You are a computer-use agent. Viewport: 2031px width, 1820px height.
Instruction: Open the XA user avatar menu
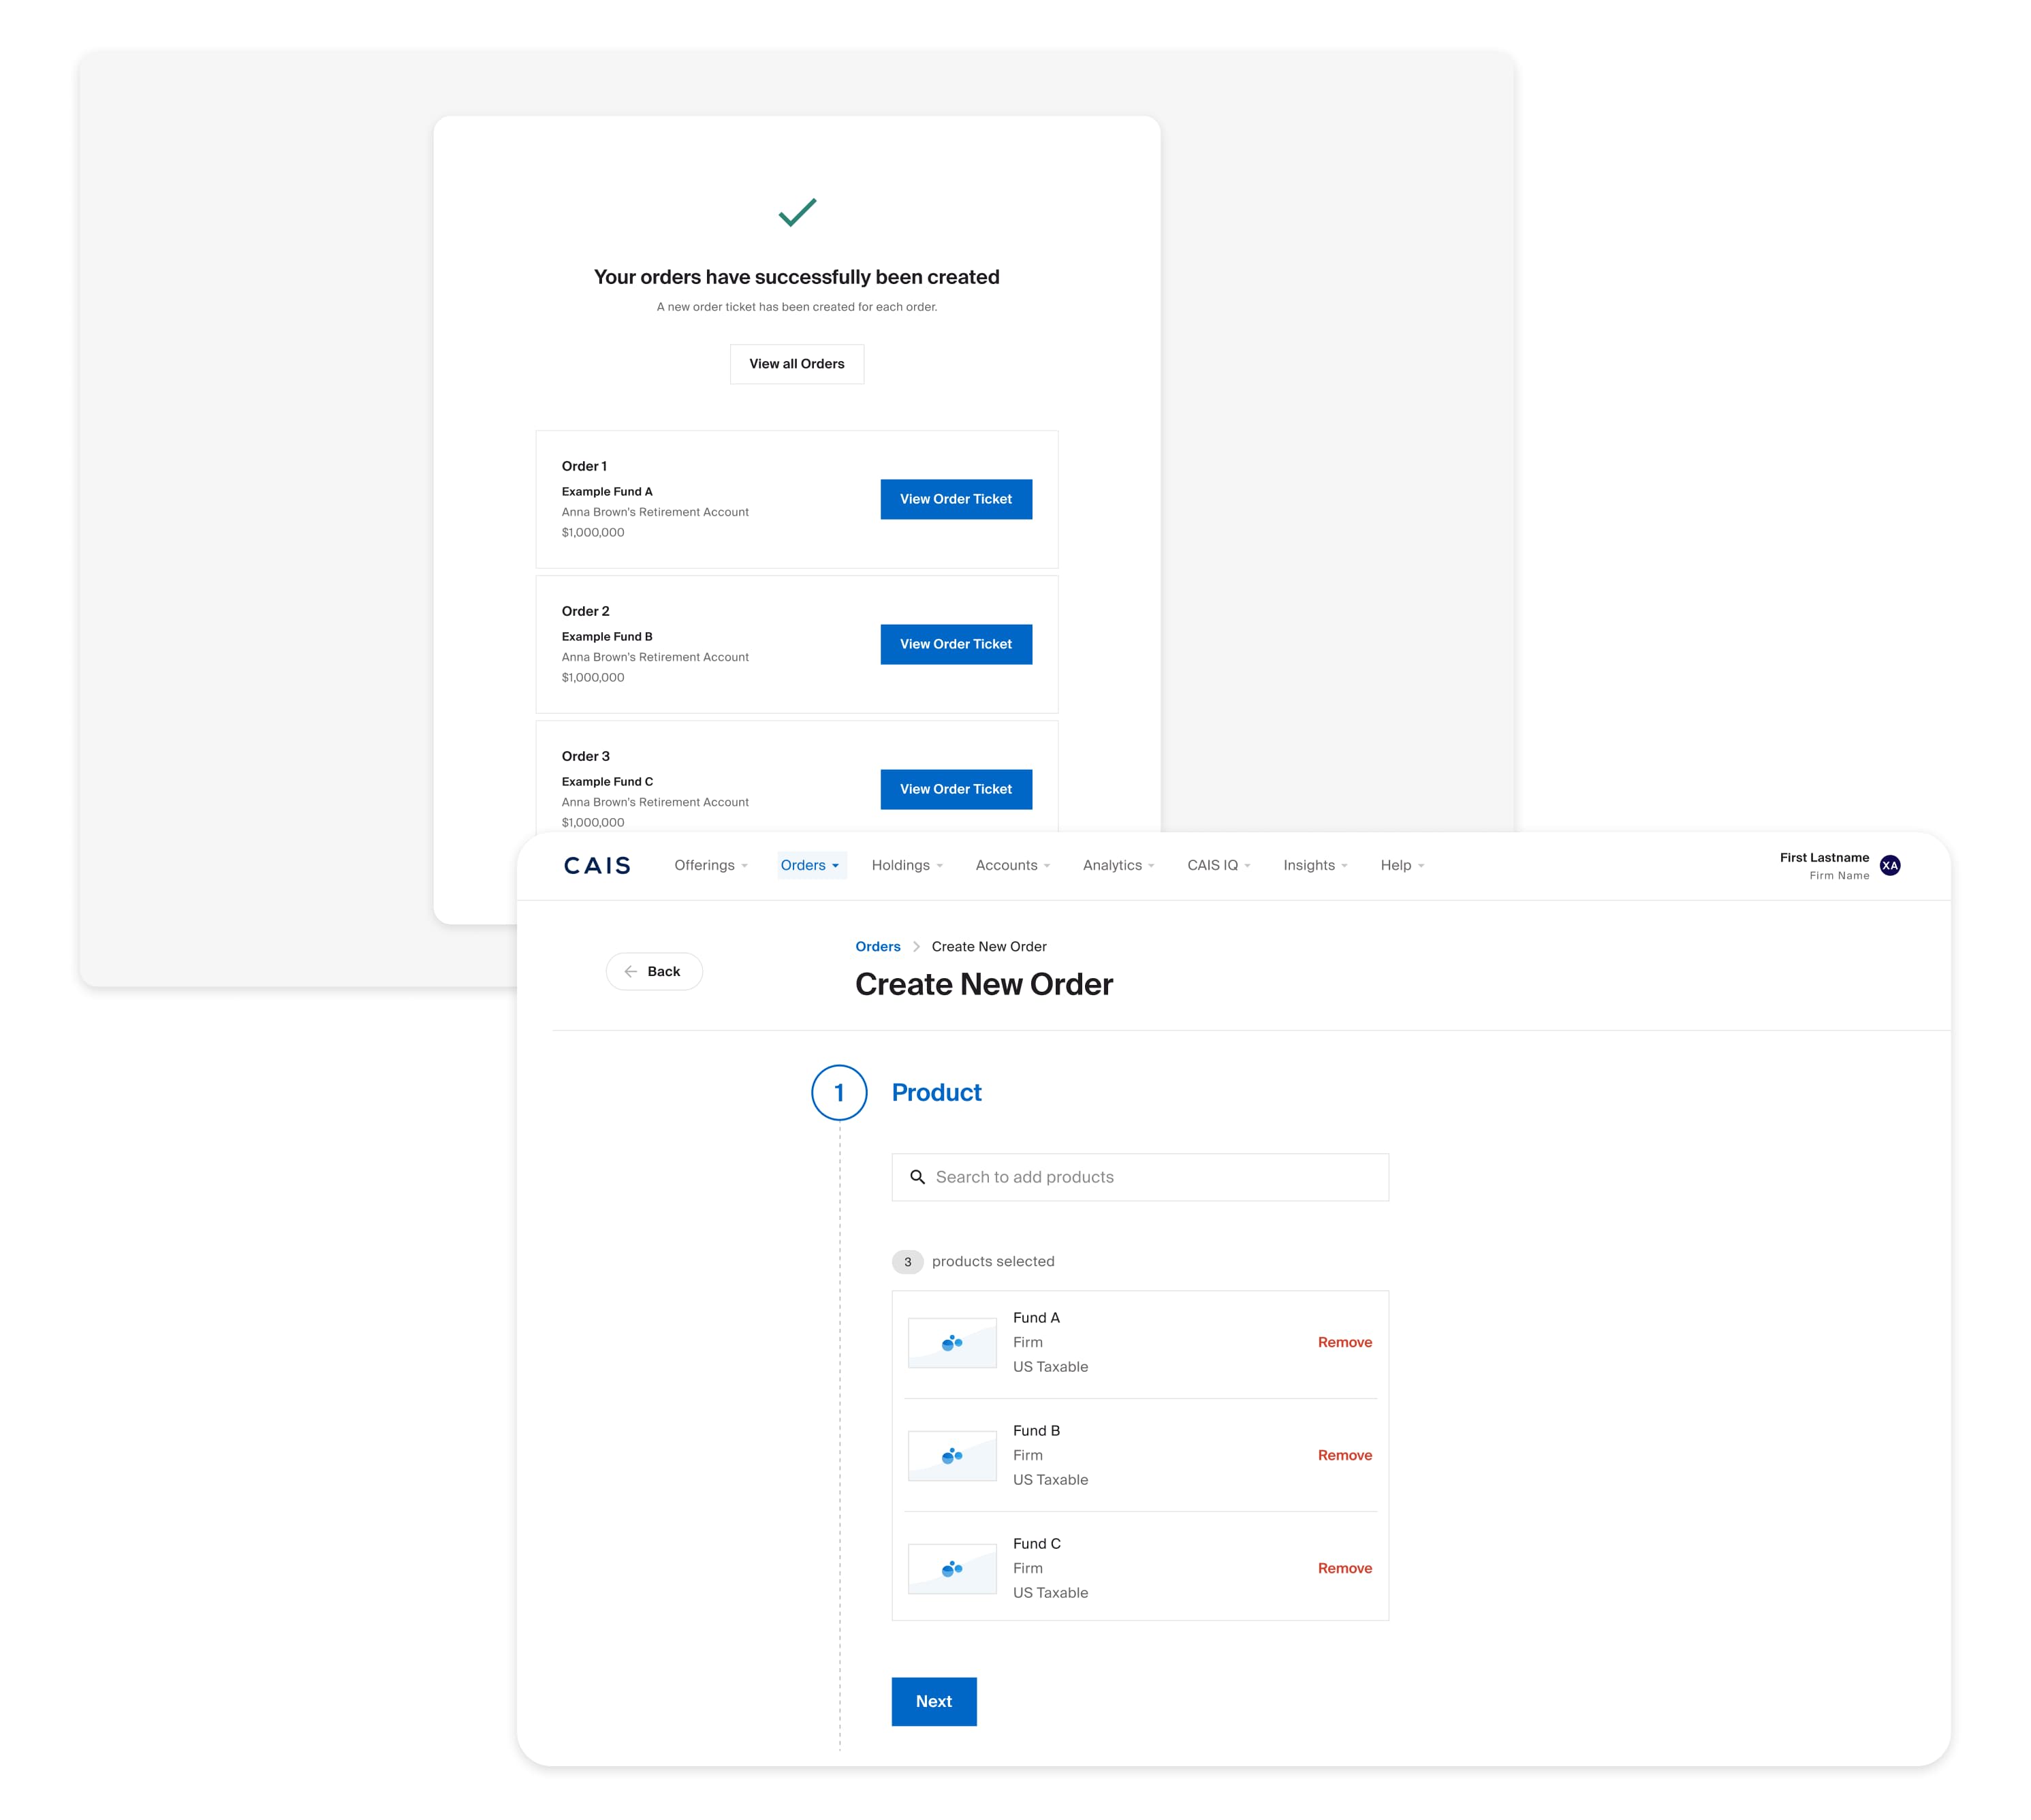(1890, 866)
